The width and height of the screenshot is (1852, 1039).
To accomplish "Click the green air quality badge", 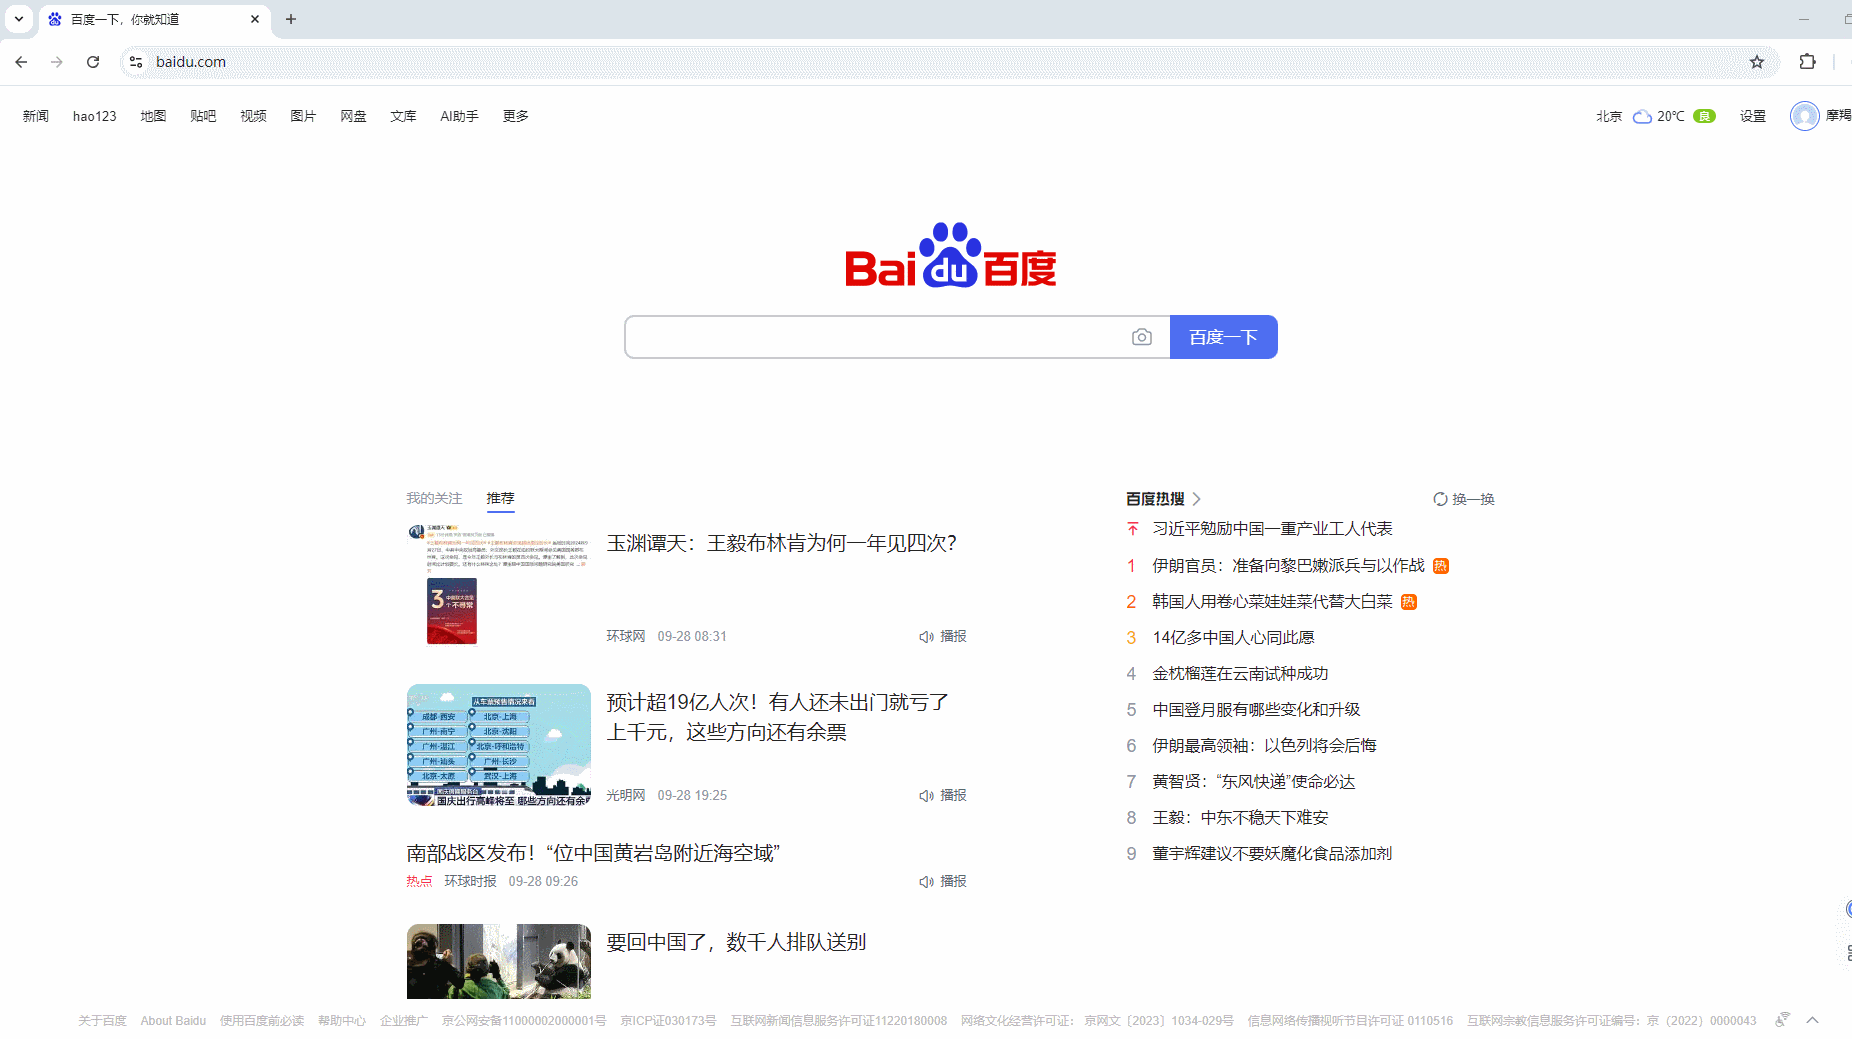I will (1705, 116).
